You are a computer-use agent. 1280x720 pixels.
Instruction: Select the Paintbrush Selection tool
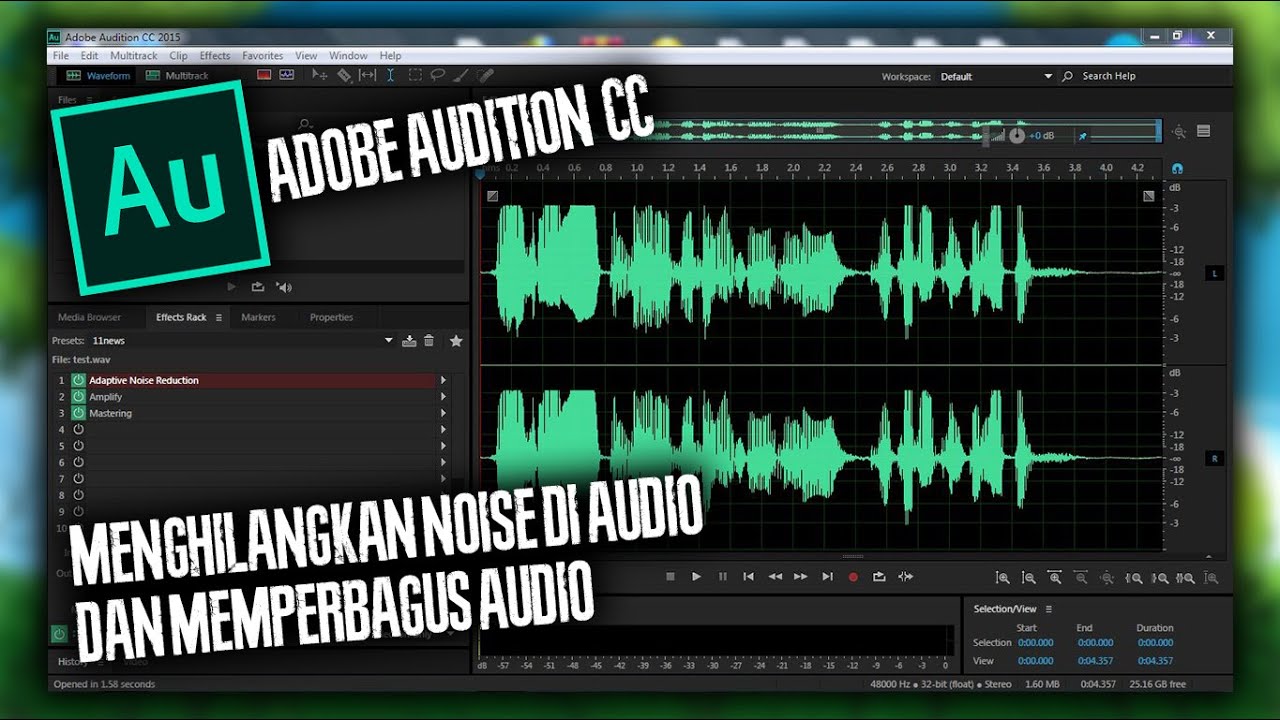pyautogui.click(x=461, y=75)
